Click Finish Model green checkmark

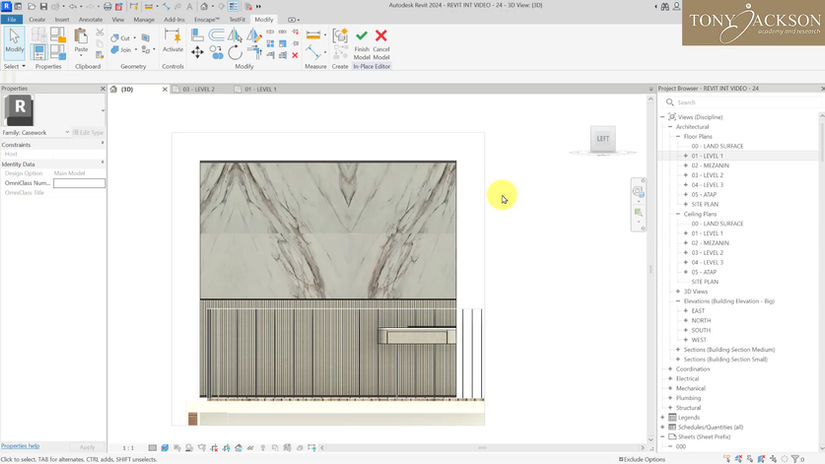361,44
